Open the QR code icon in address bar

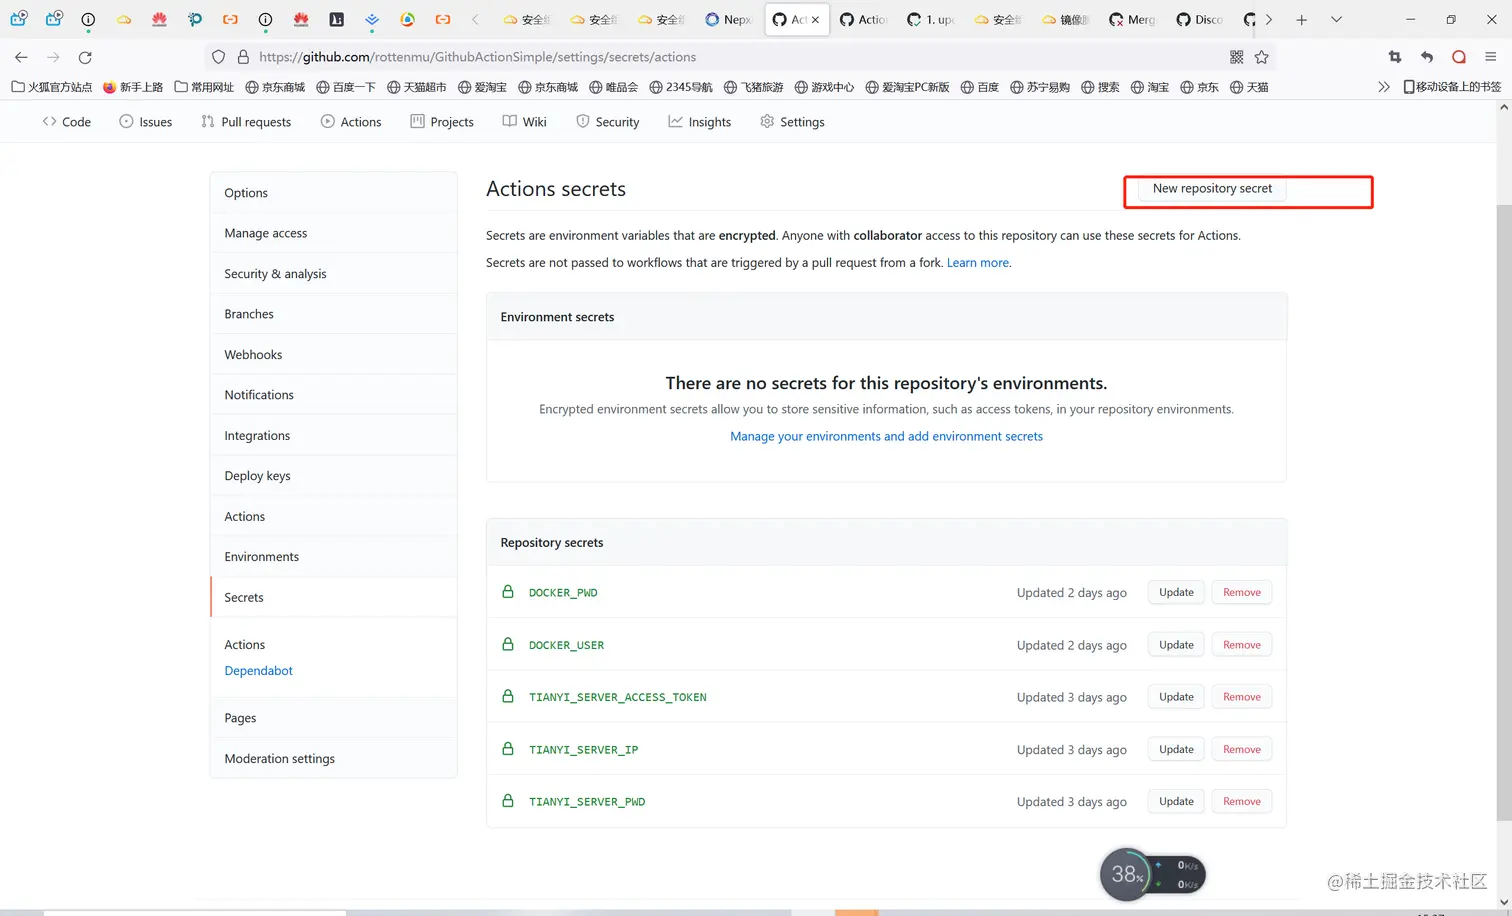1237,57
